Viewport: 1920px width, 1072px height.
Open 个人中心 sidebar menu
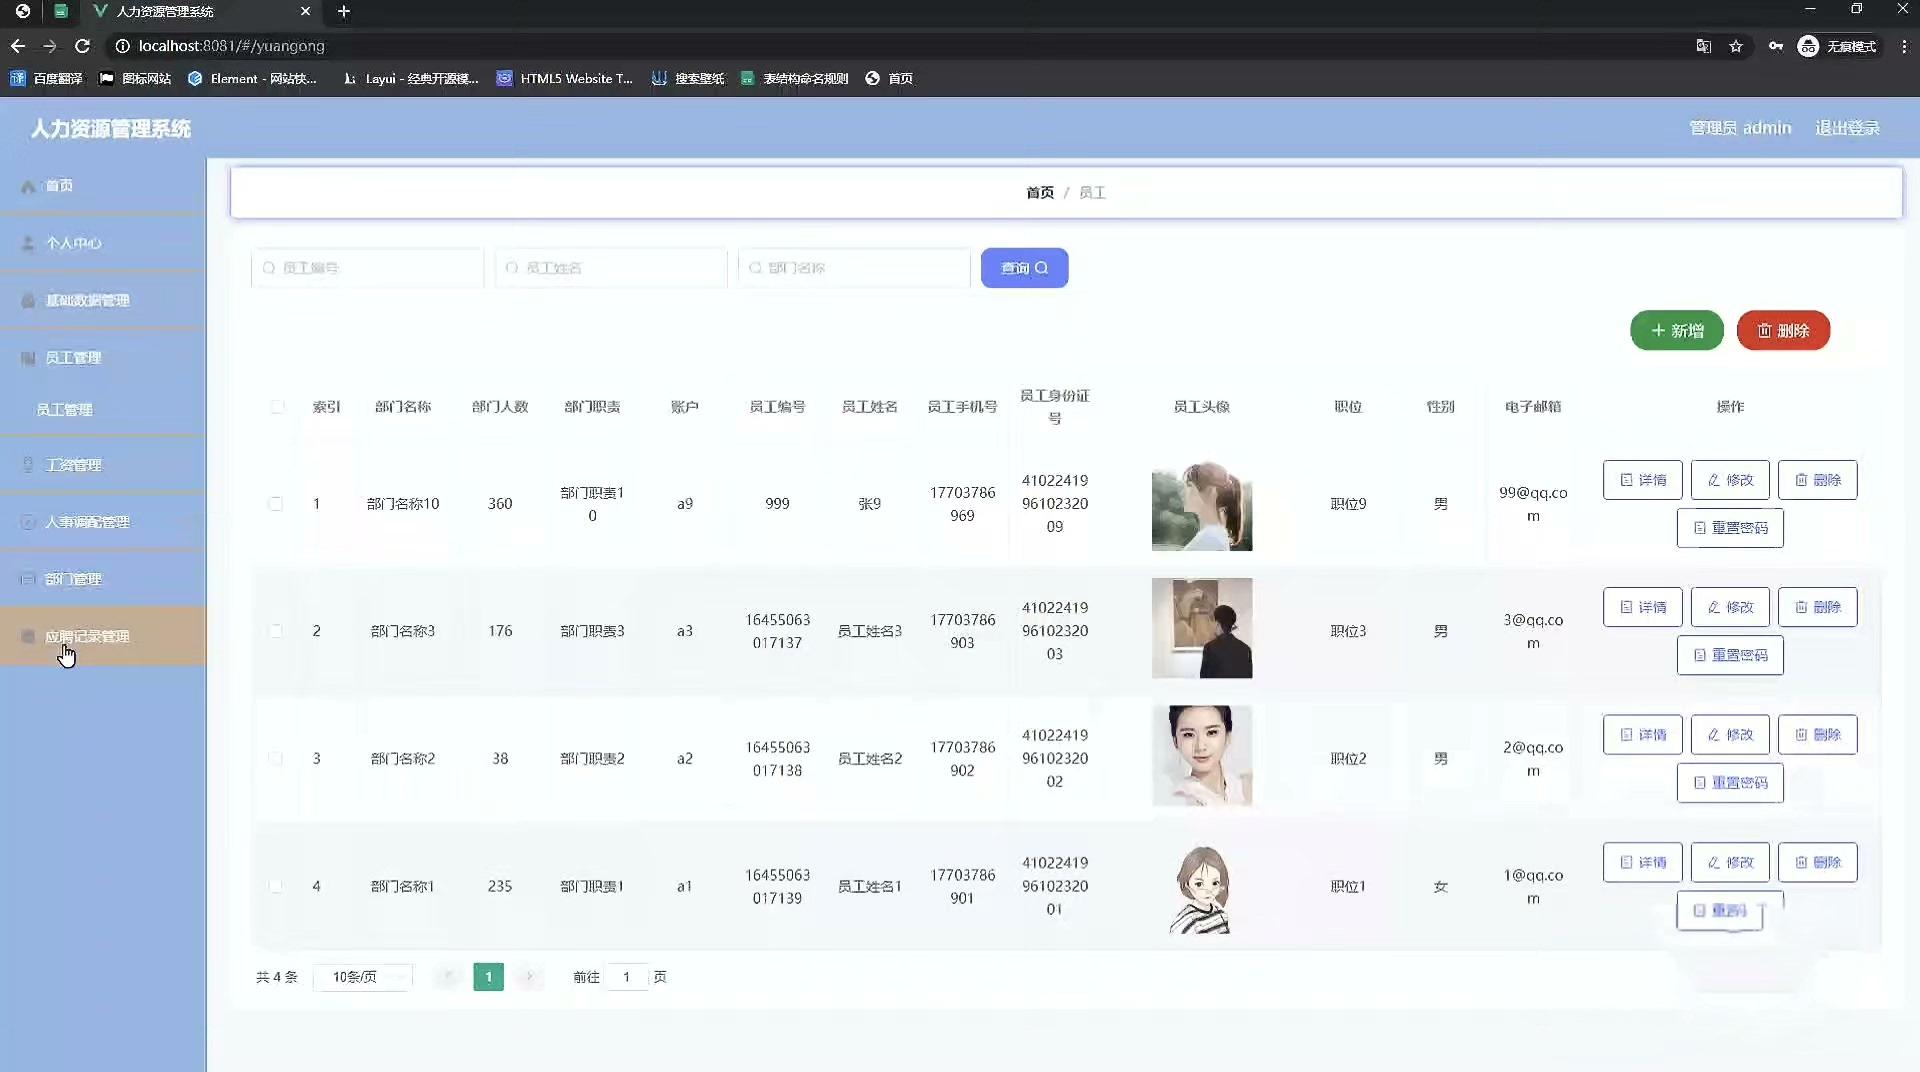coord(103,243)
